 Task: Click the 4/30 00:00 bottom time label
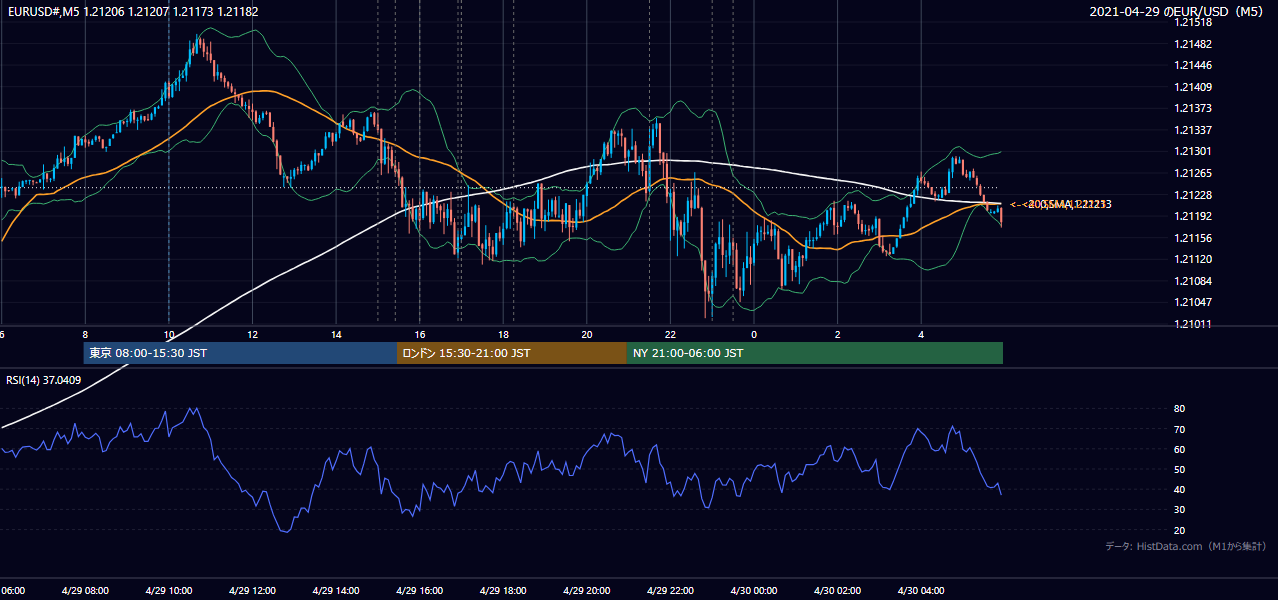(754, 591)
